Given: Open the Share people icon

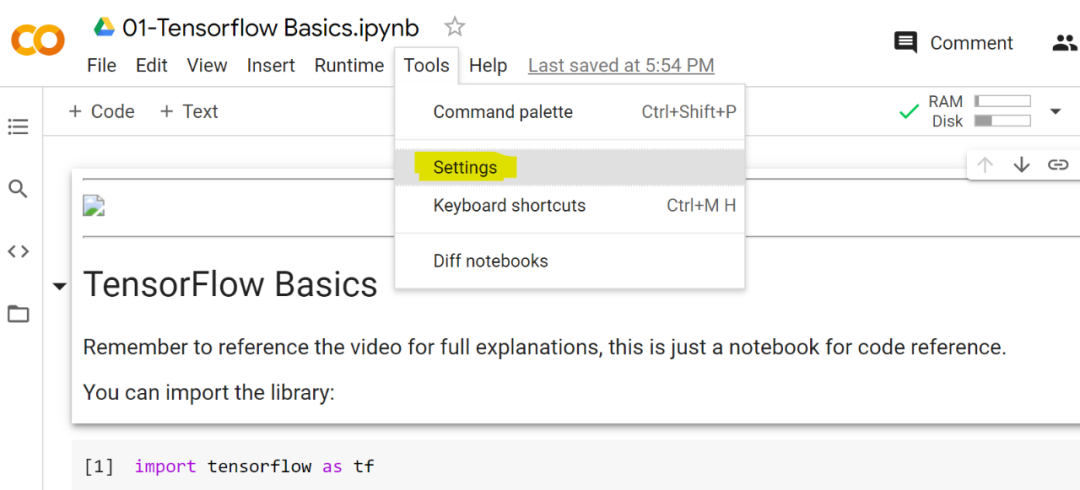Looking at the screenshot, I should (x=1064, y=43).
